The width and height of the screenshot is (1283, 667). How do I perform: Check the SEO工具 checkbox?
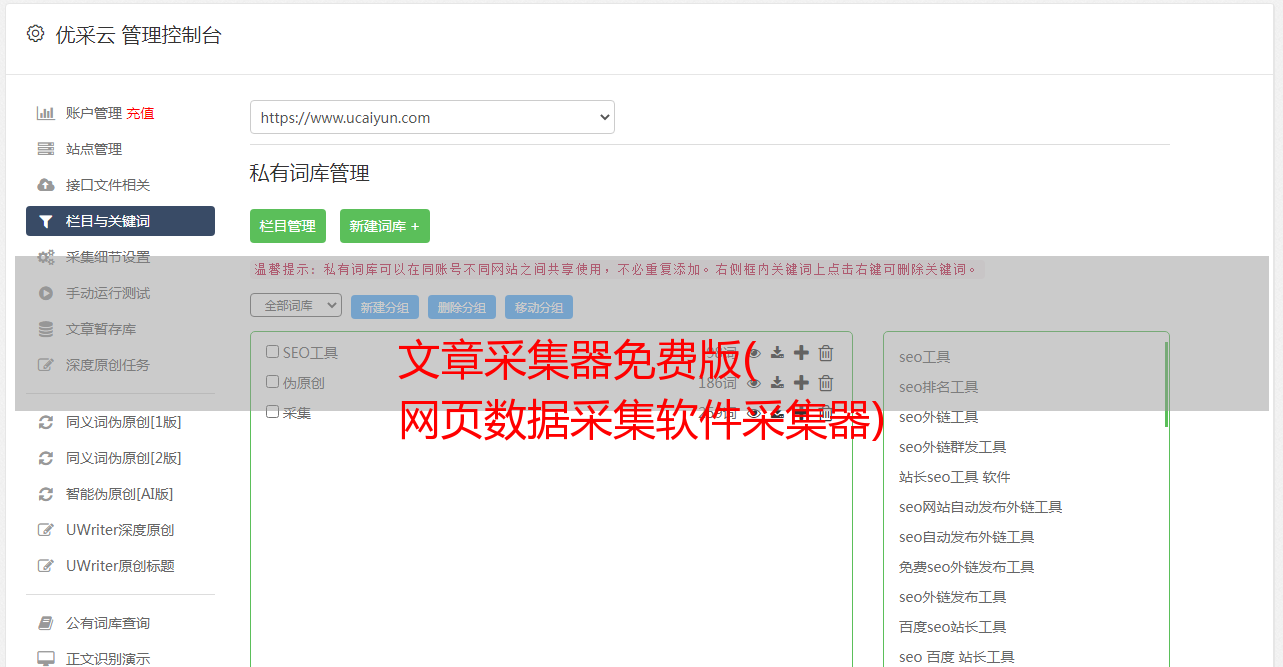pos(272,352)
